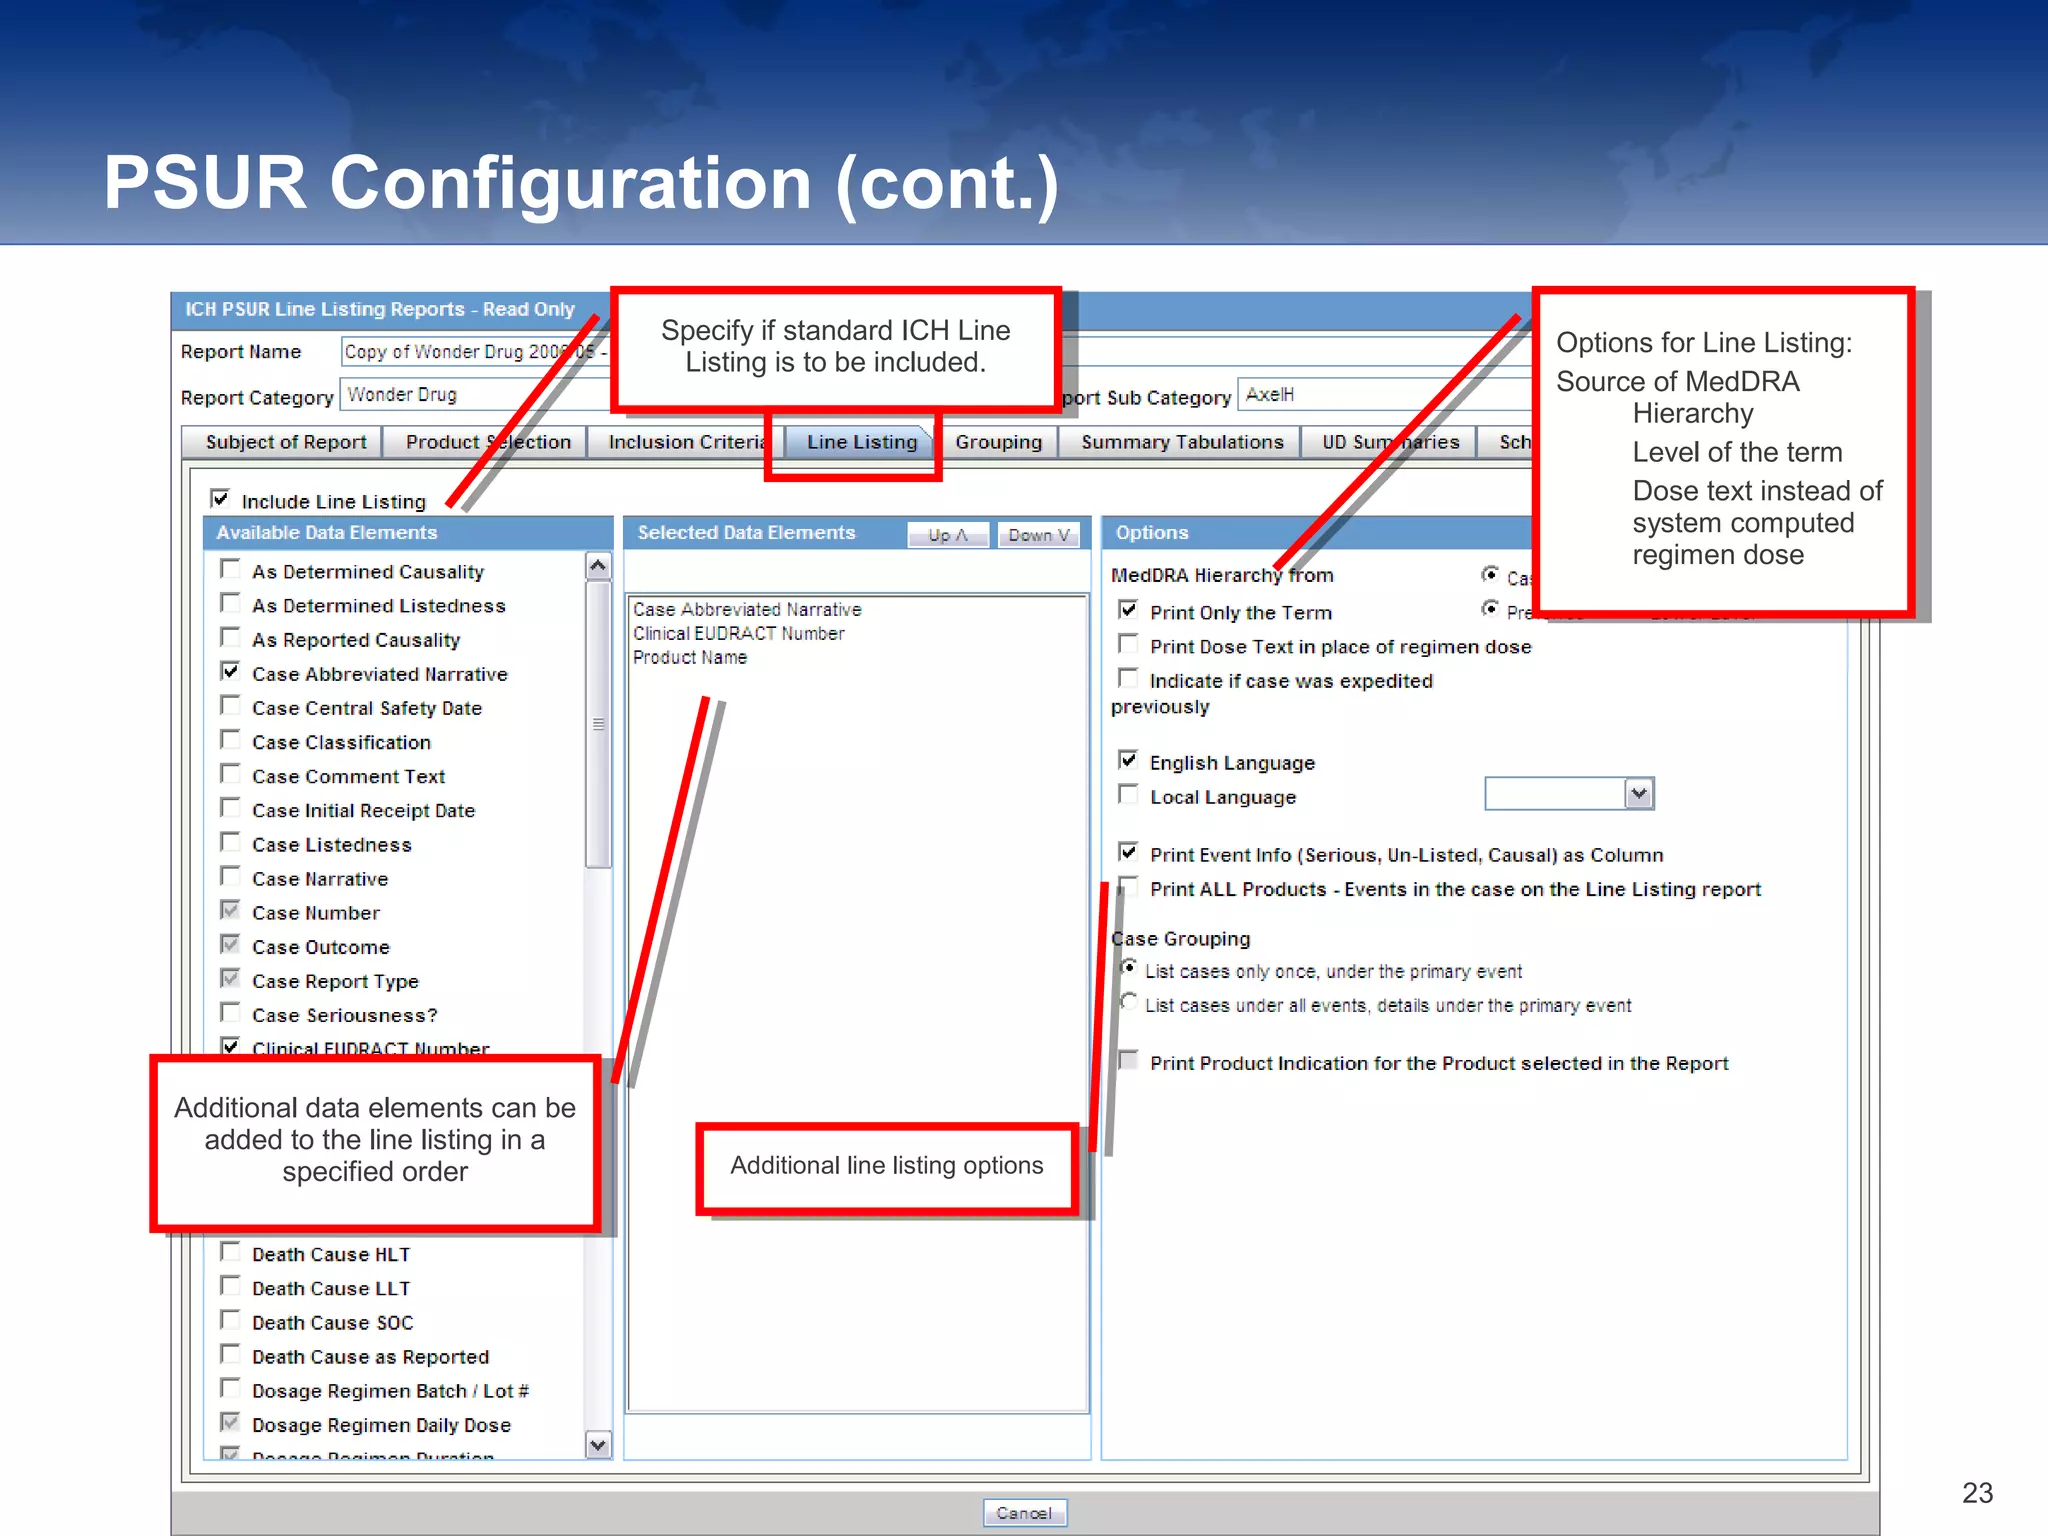Image resolution: width=2048 pixels, height=1536 pixels.
Task: Check Case Central Safety Date
Action: click(230, 705)
